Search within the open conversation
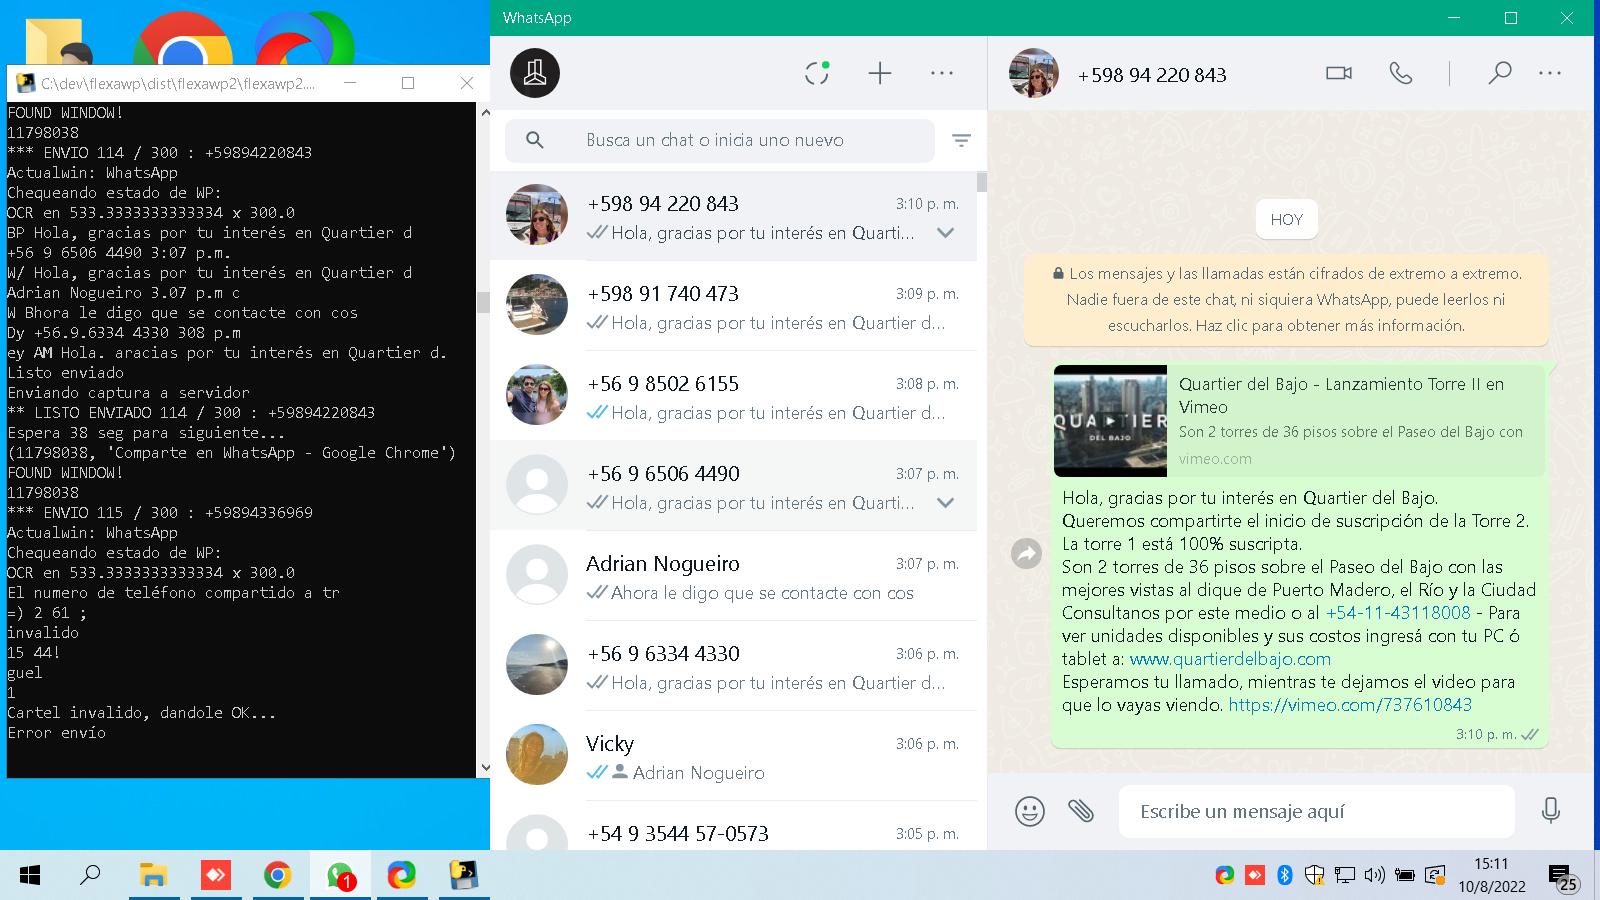The width and height of the screenshot is (1600, 900). click(x=1499, y=73)
